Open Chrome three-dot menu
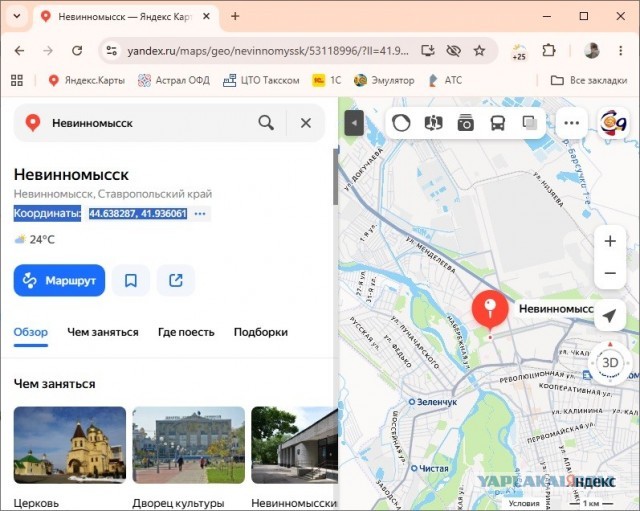640x511 pixels. (x=620, y=51)
